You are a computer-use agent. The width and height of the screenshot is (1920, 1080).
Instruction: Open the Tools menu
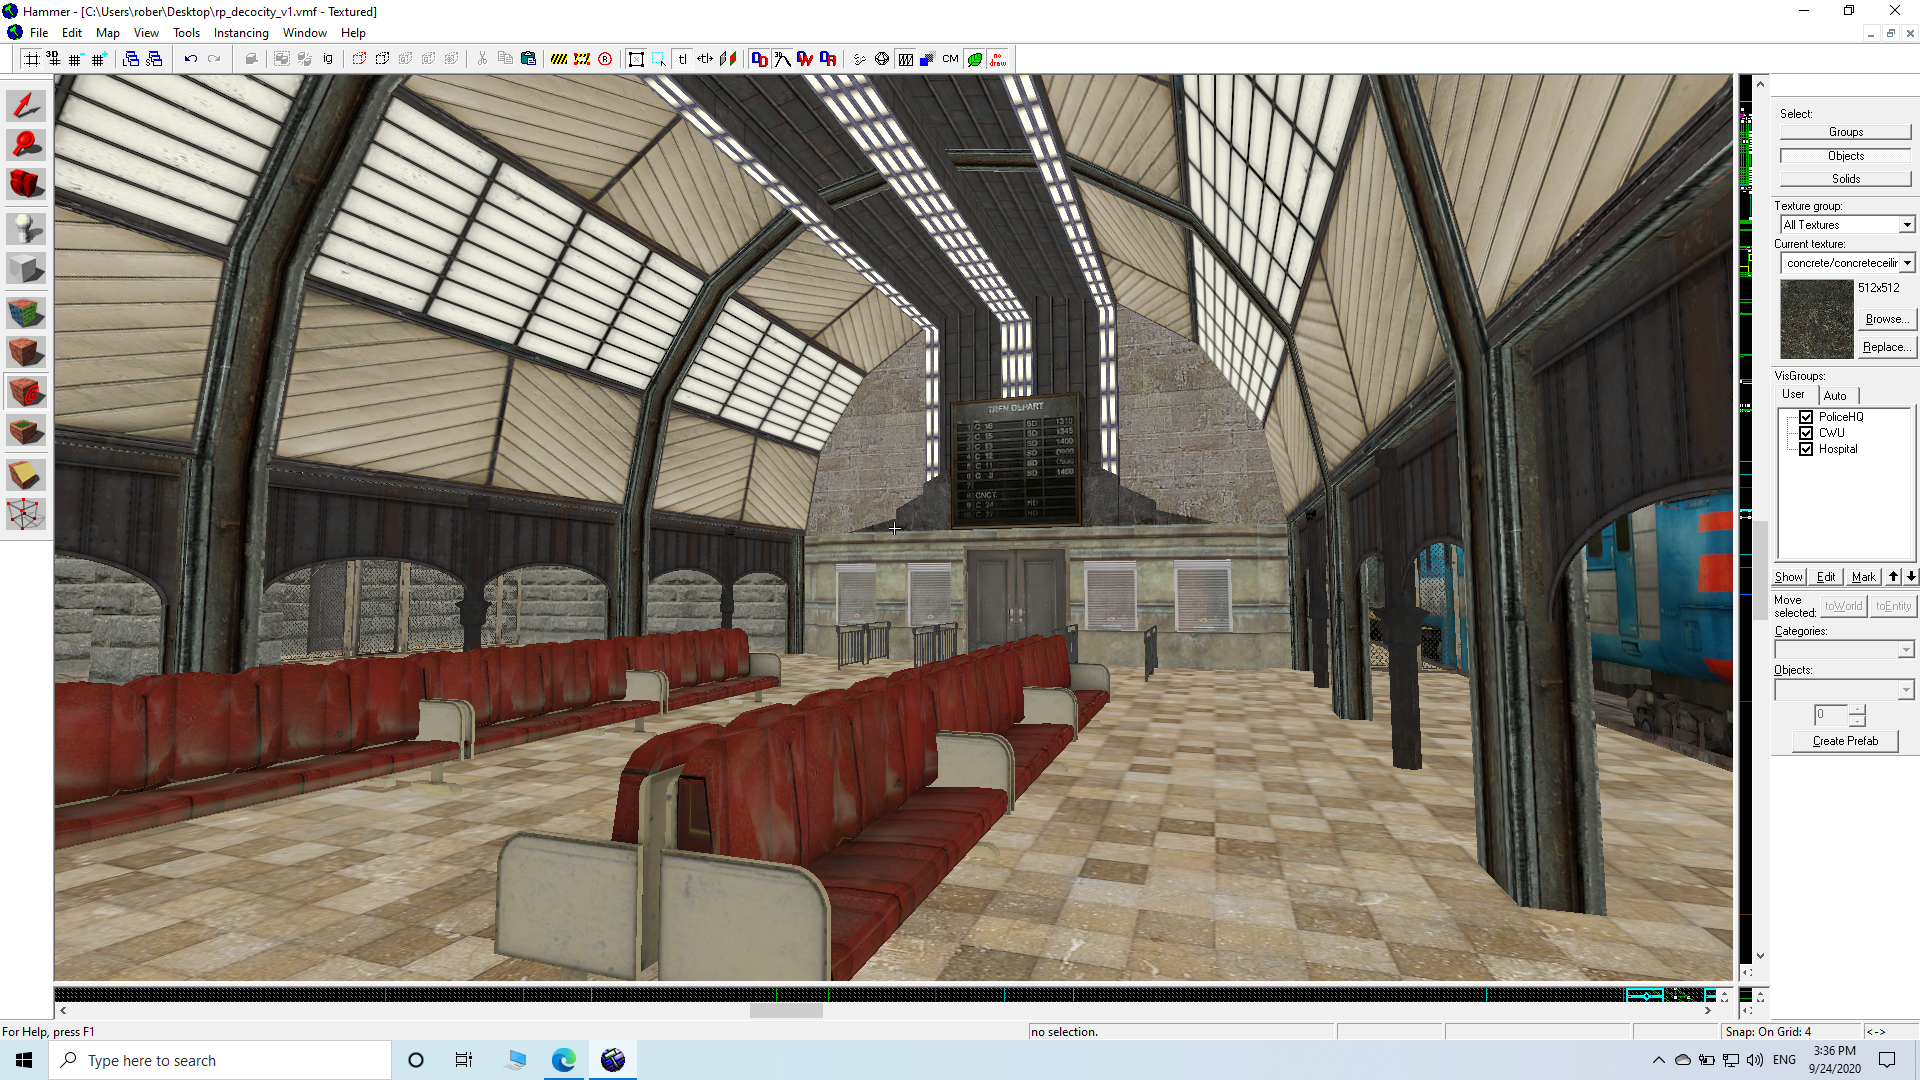(186, 33)
